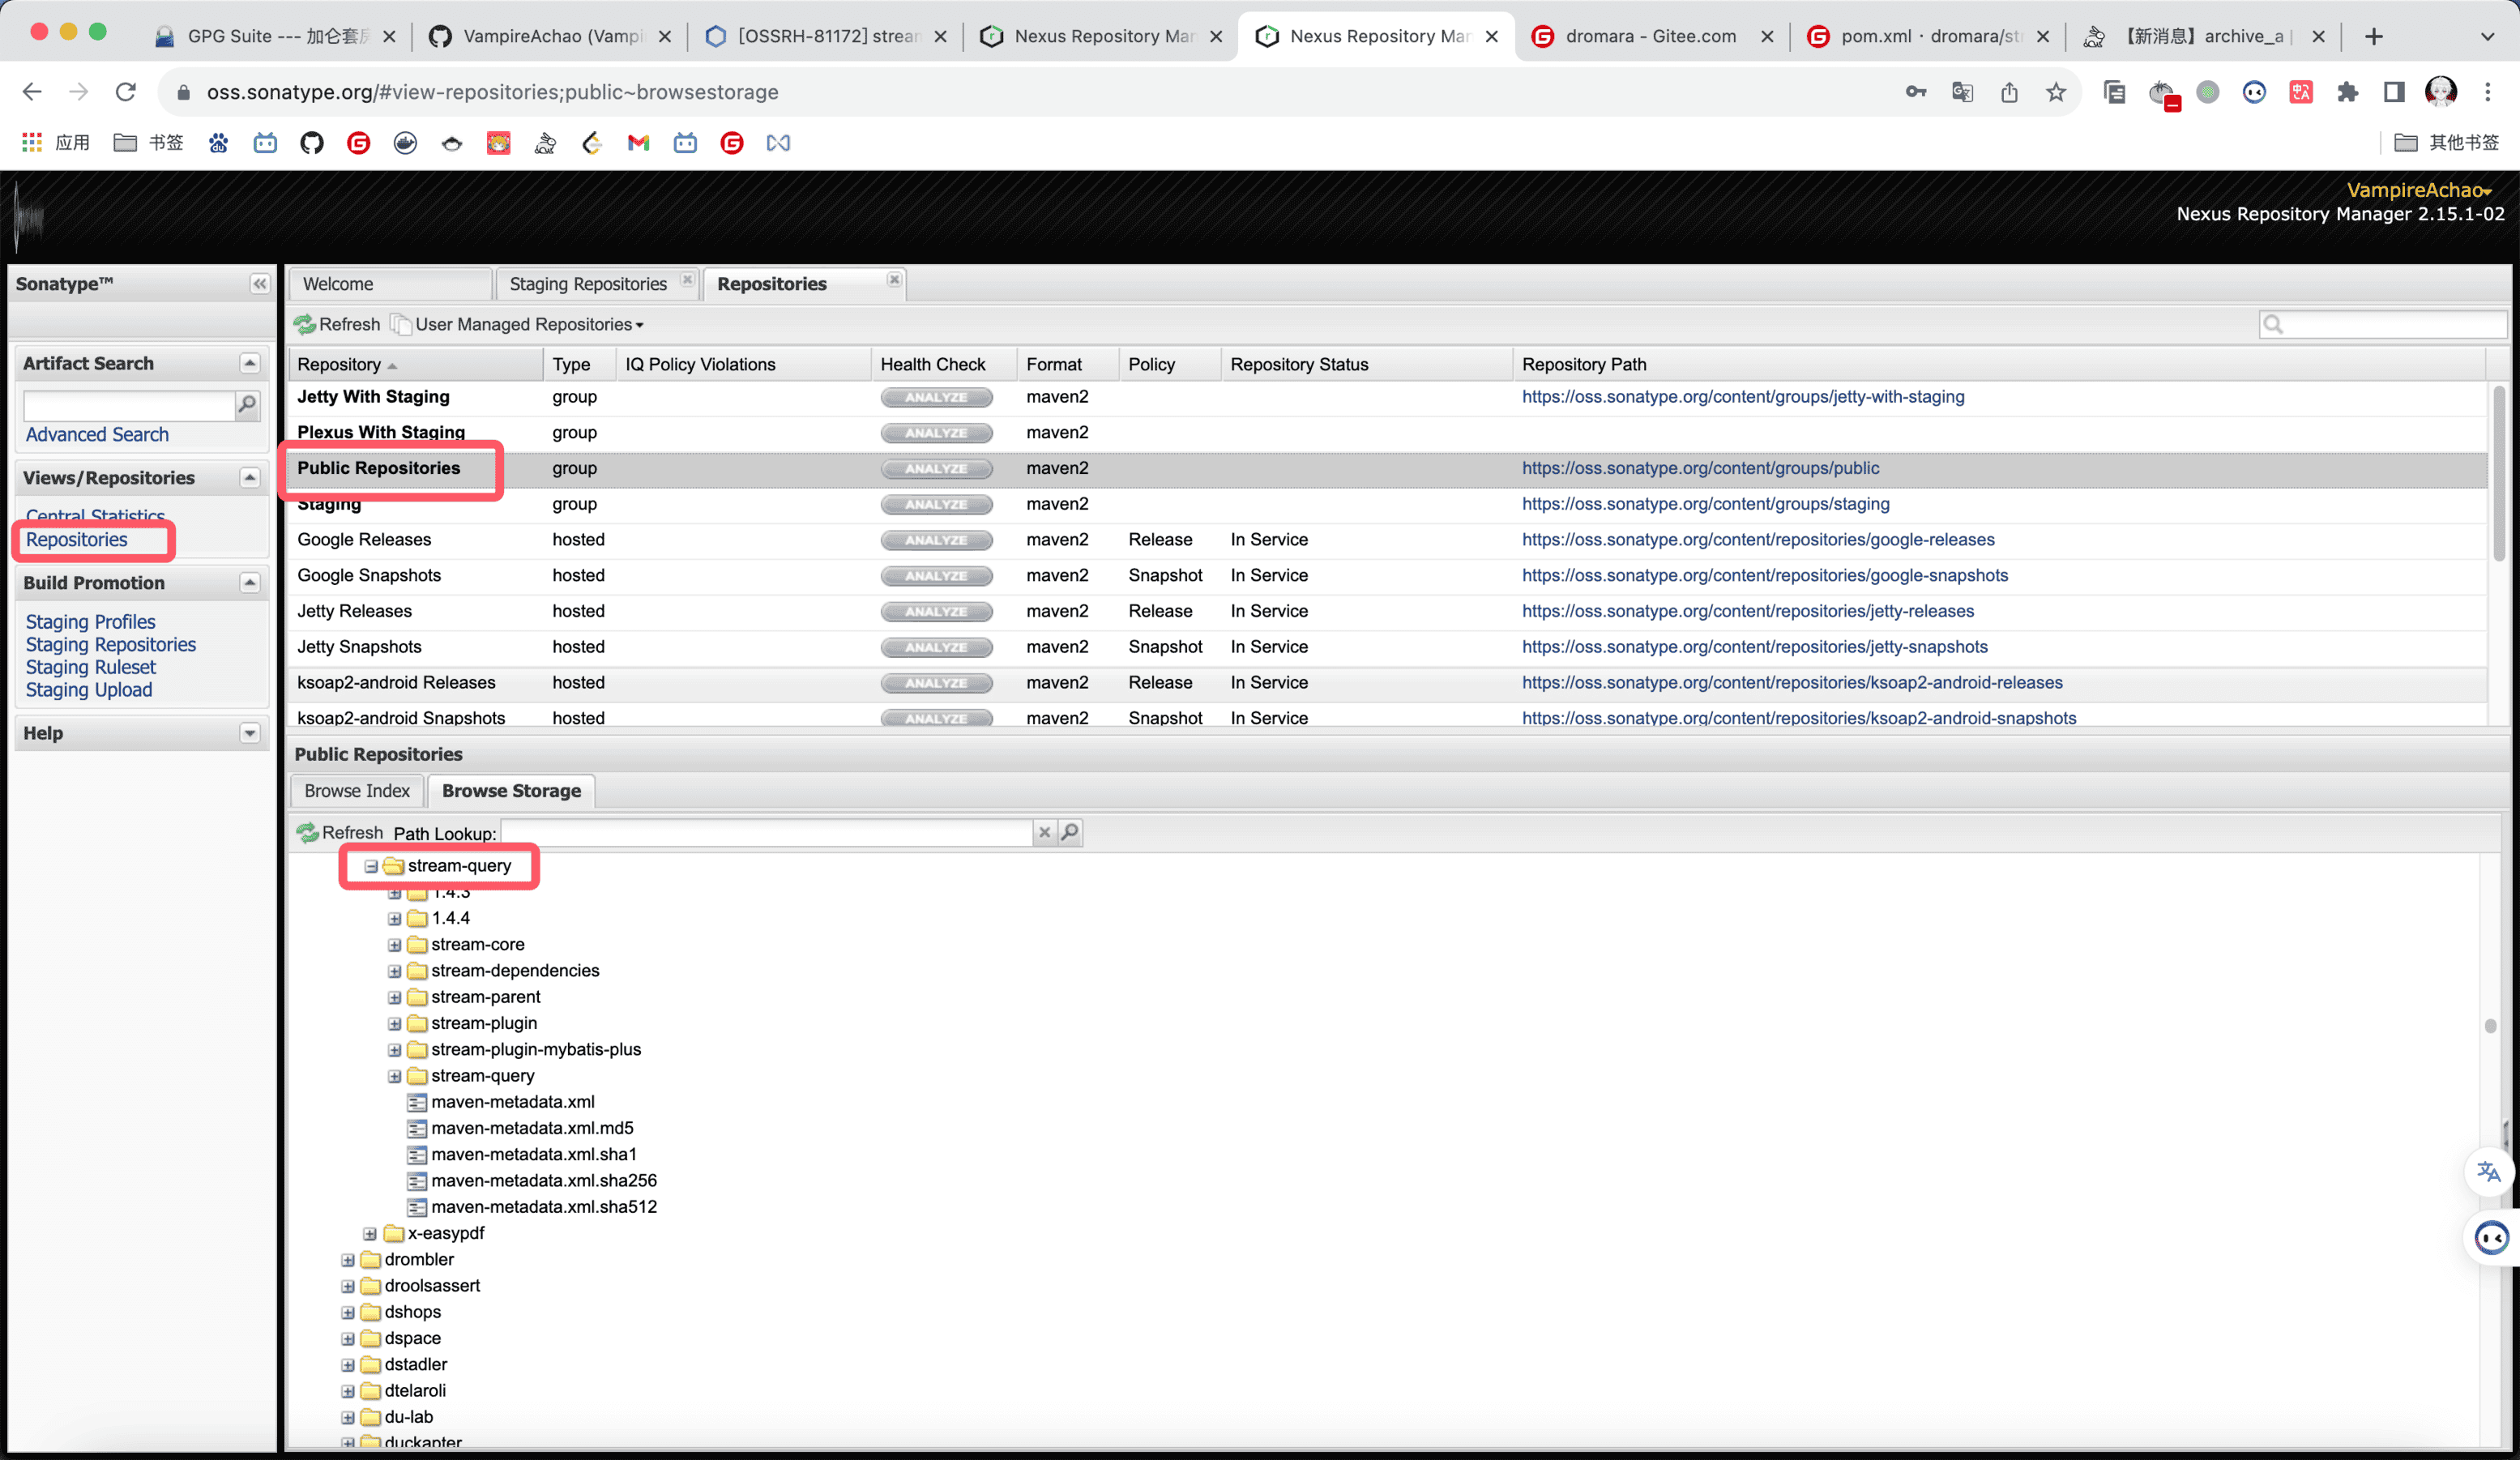Click Refresh in Browse Storage toolbar

pyautogui.click(x=340, y=832)
